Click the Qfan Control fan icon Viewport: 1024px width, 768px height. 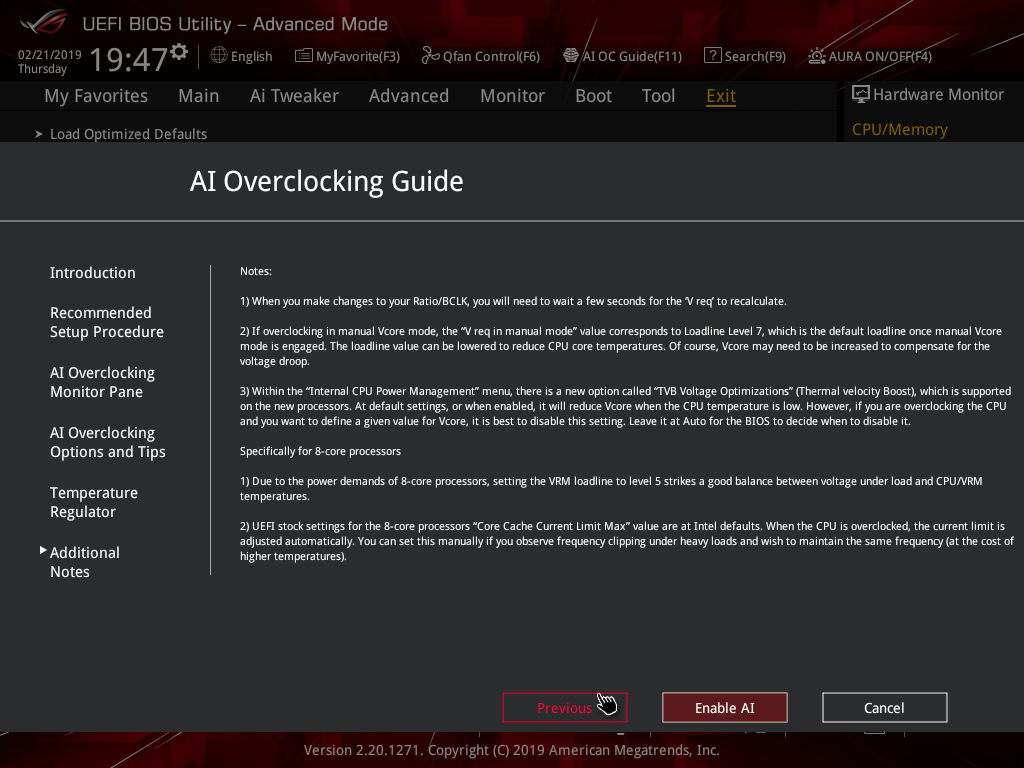point(430,56)
